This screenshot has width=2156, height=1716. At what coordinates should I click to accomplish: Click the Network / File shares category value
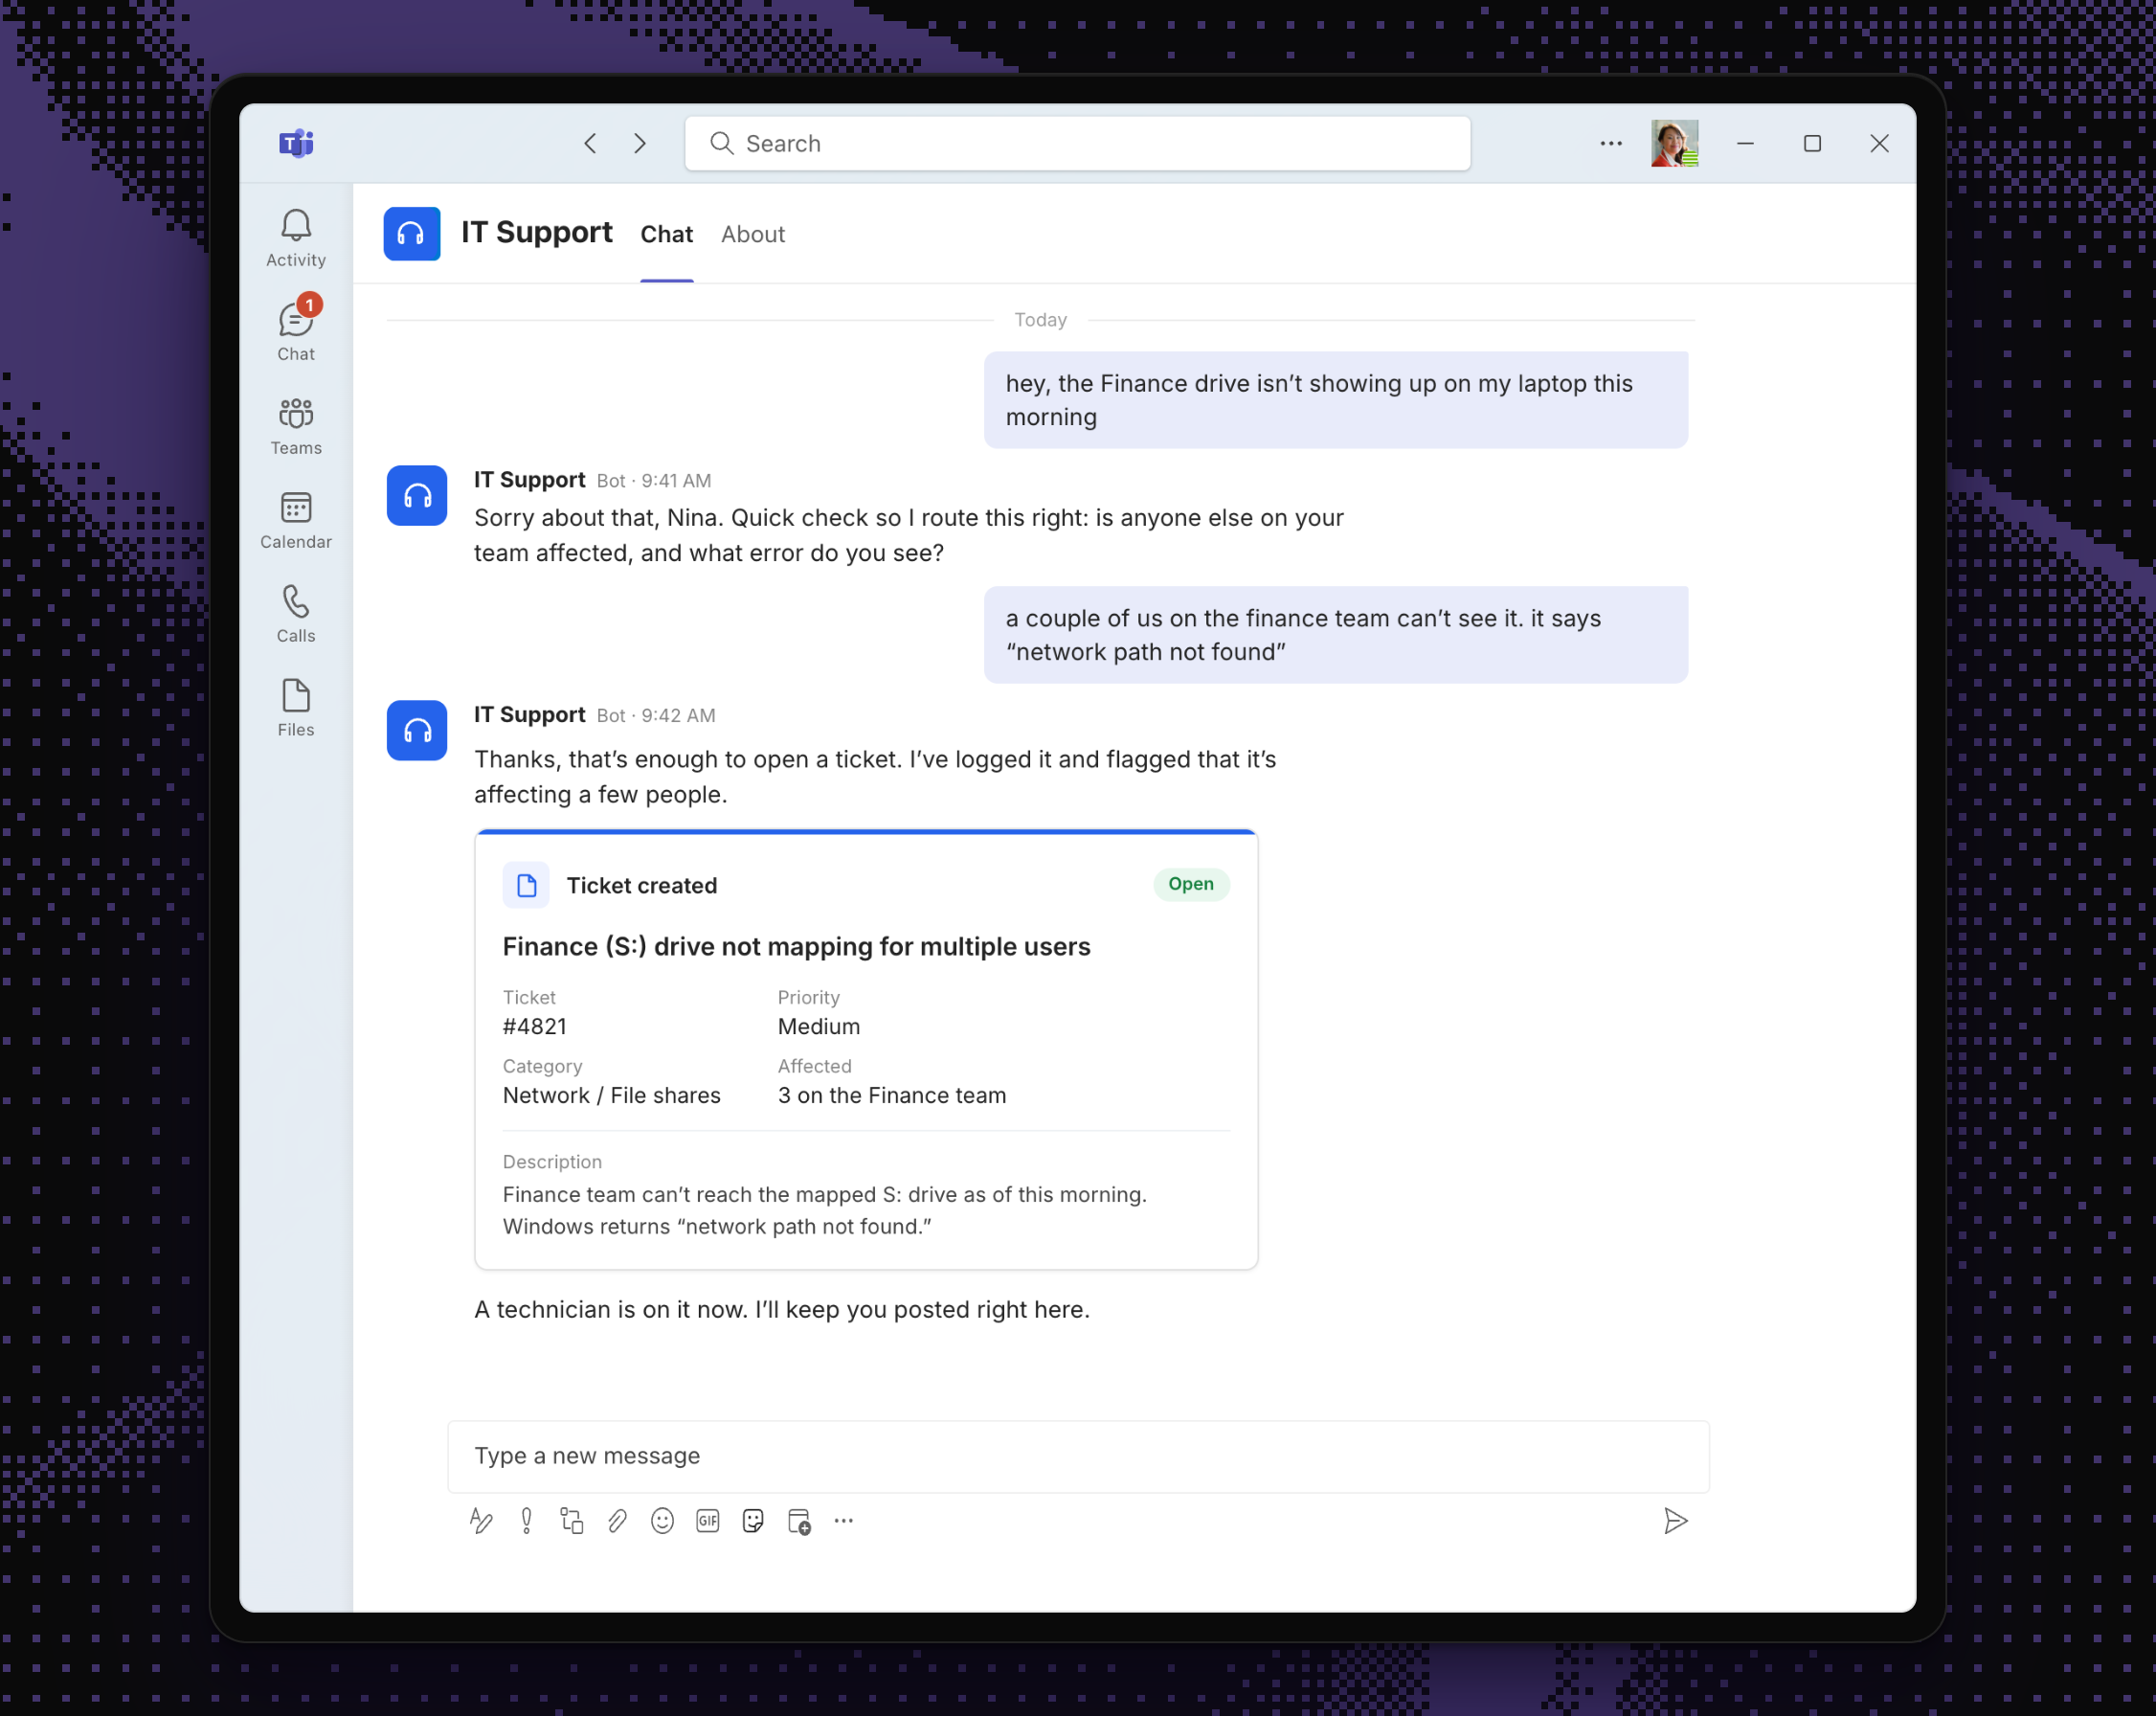coord(611,1095)
